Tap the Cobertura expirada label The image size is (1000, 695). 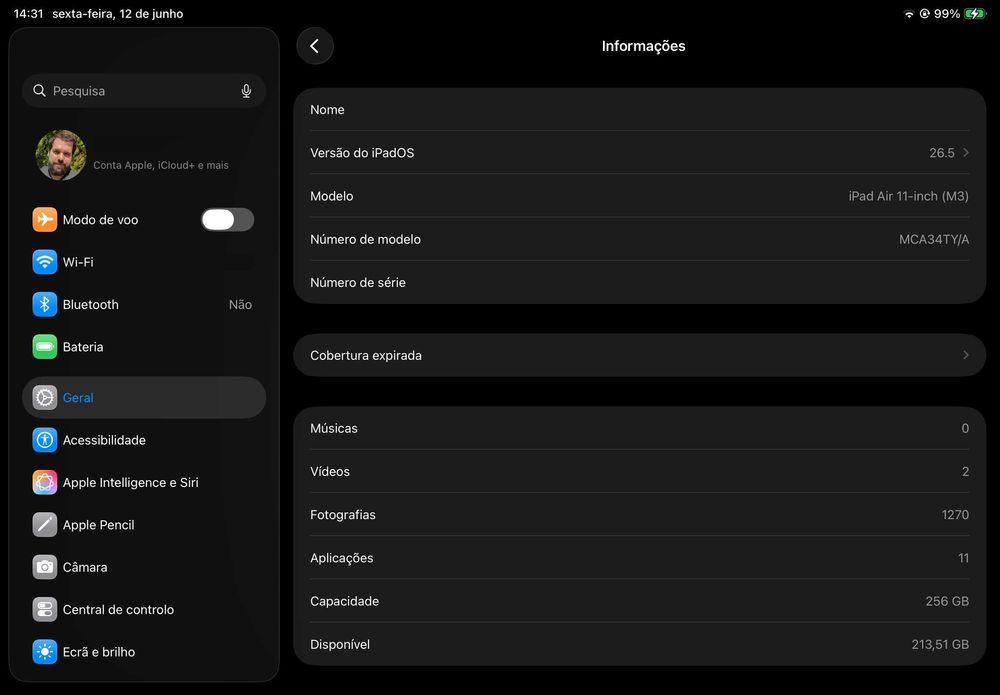[366, 356]
